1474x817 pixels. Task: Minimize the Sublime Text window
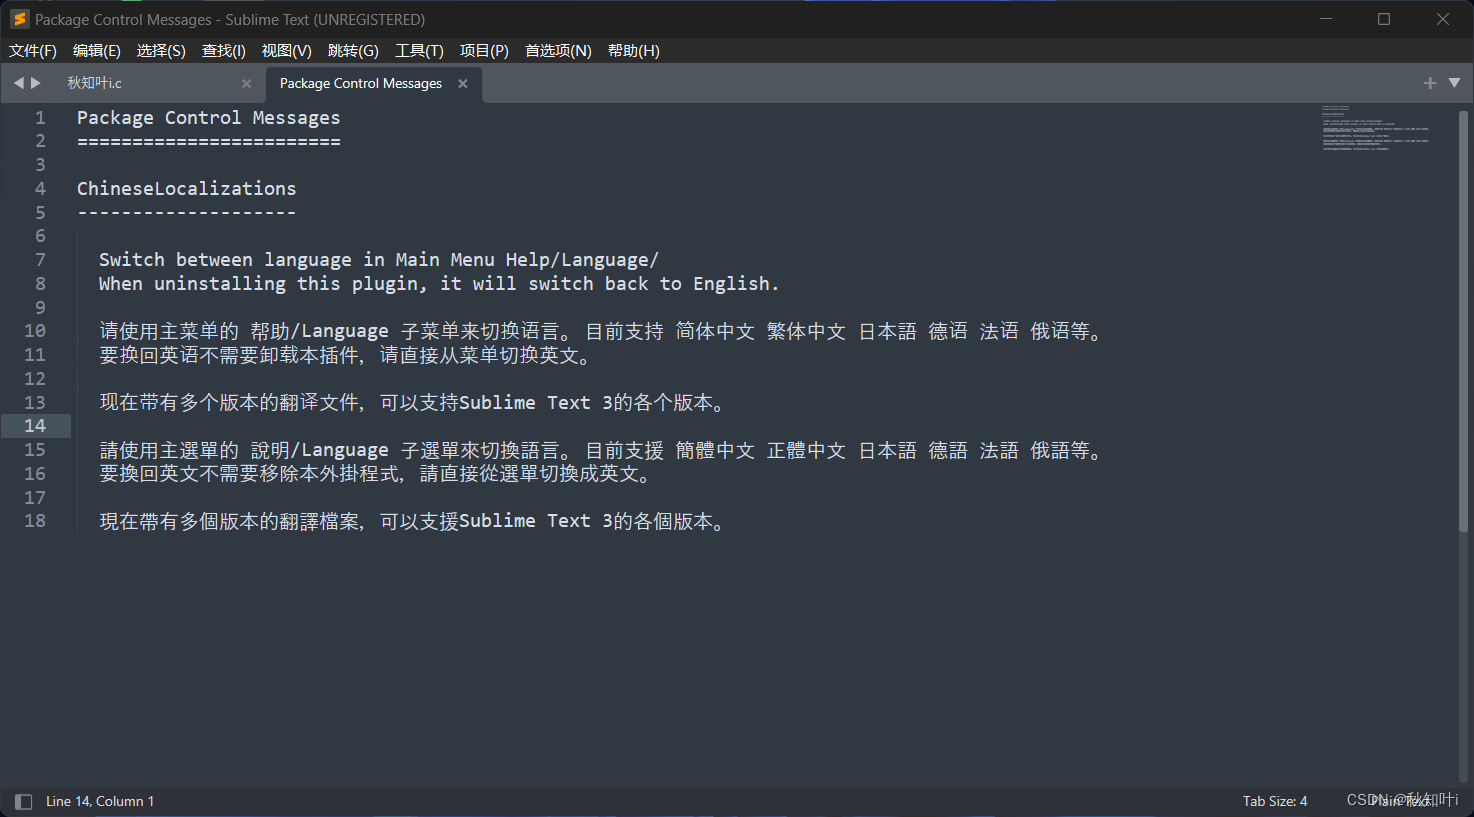[1326, 19]
